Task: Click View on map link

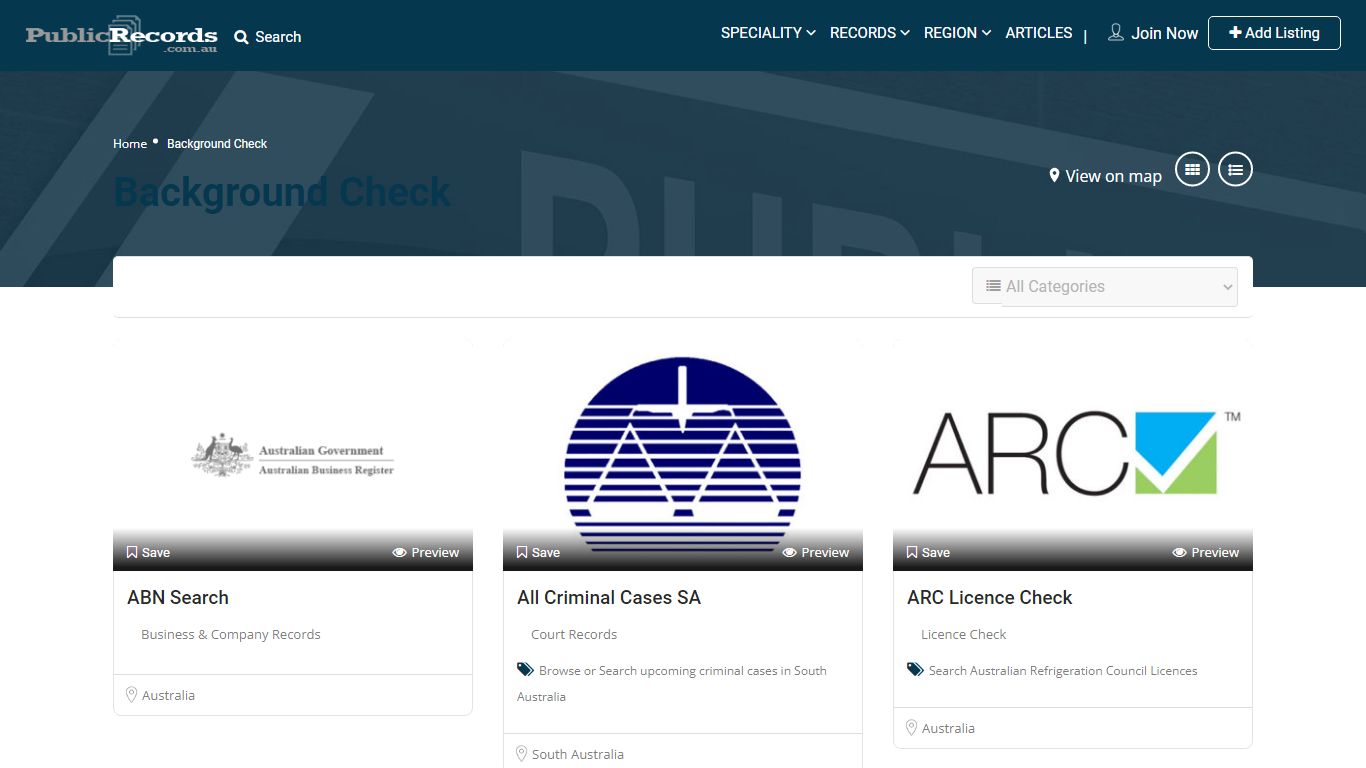Action: pyautogui.click(x=1113, y=176)
